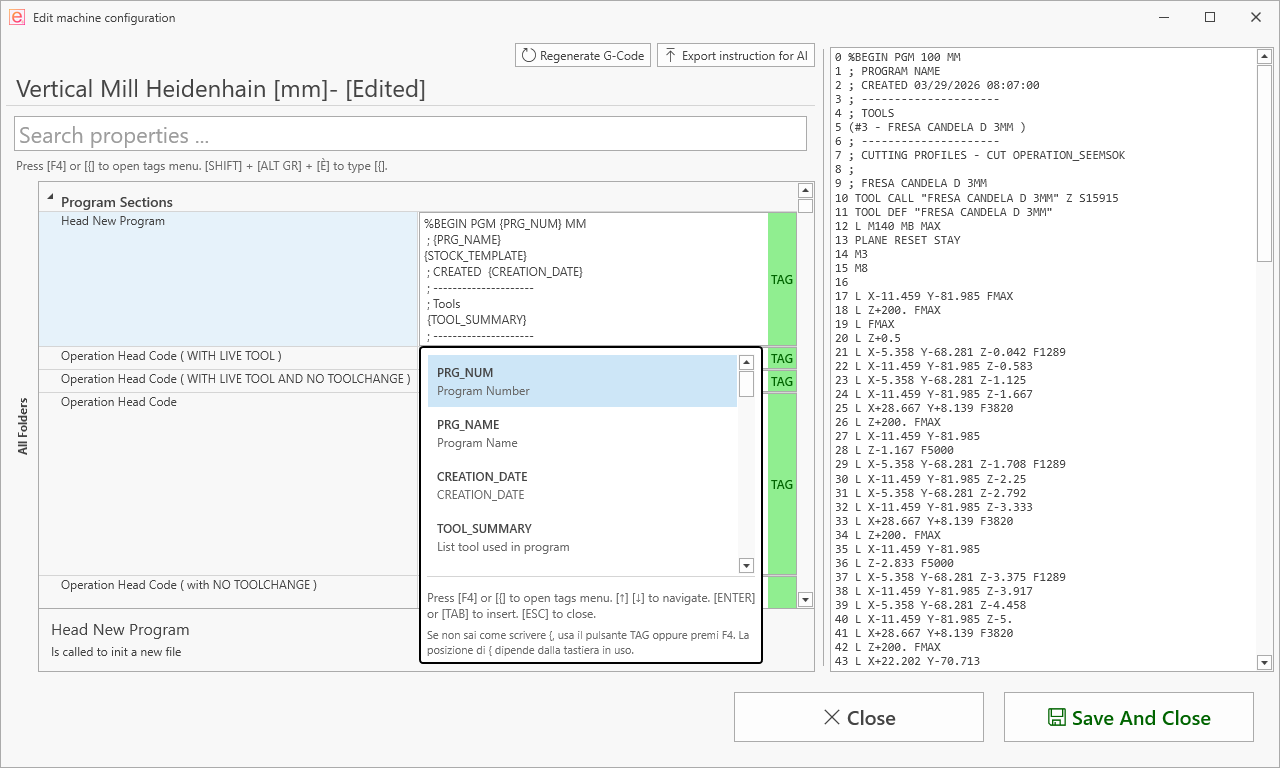Focus the Search properties field

410,135
